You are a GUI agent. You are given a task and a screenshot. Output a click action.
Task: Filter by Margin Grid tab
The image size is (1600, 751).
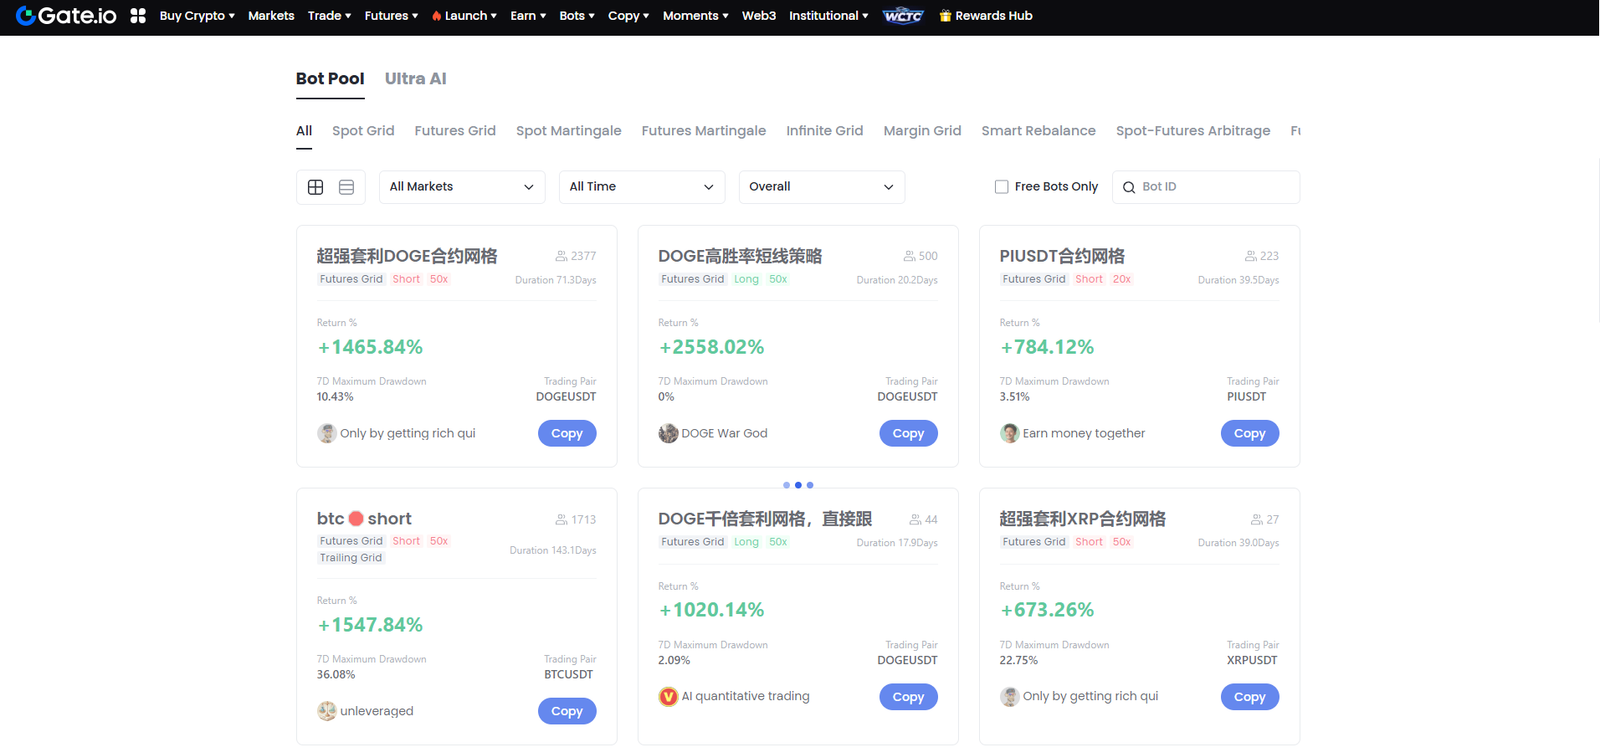922,131
